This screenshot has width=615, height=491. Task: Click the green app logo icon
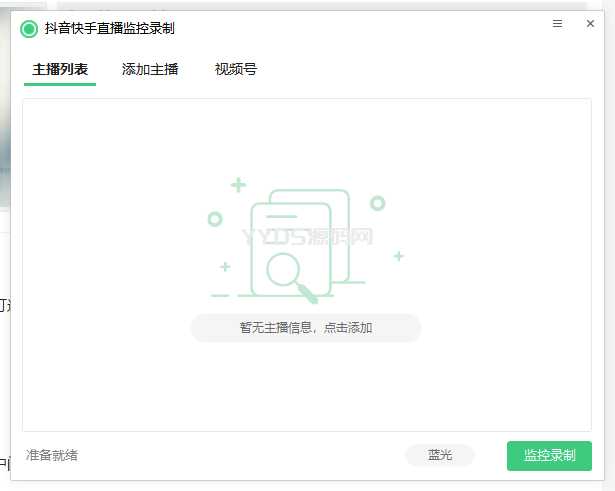(29, 29)
